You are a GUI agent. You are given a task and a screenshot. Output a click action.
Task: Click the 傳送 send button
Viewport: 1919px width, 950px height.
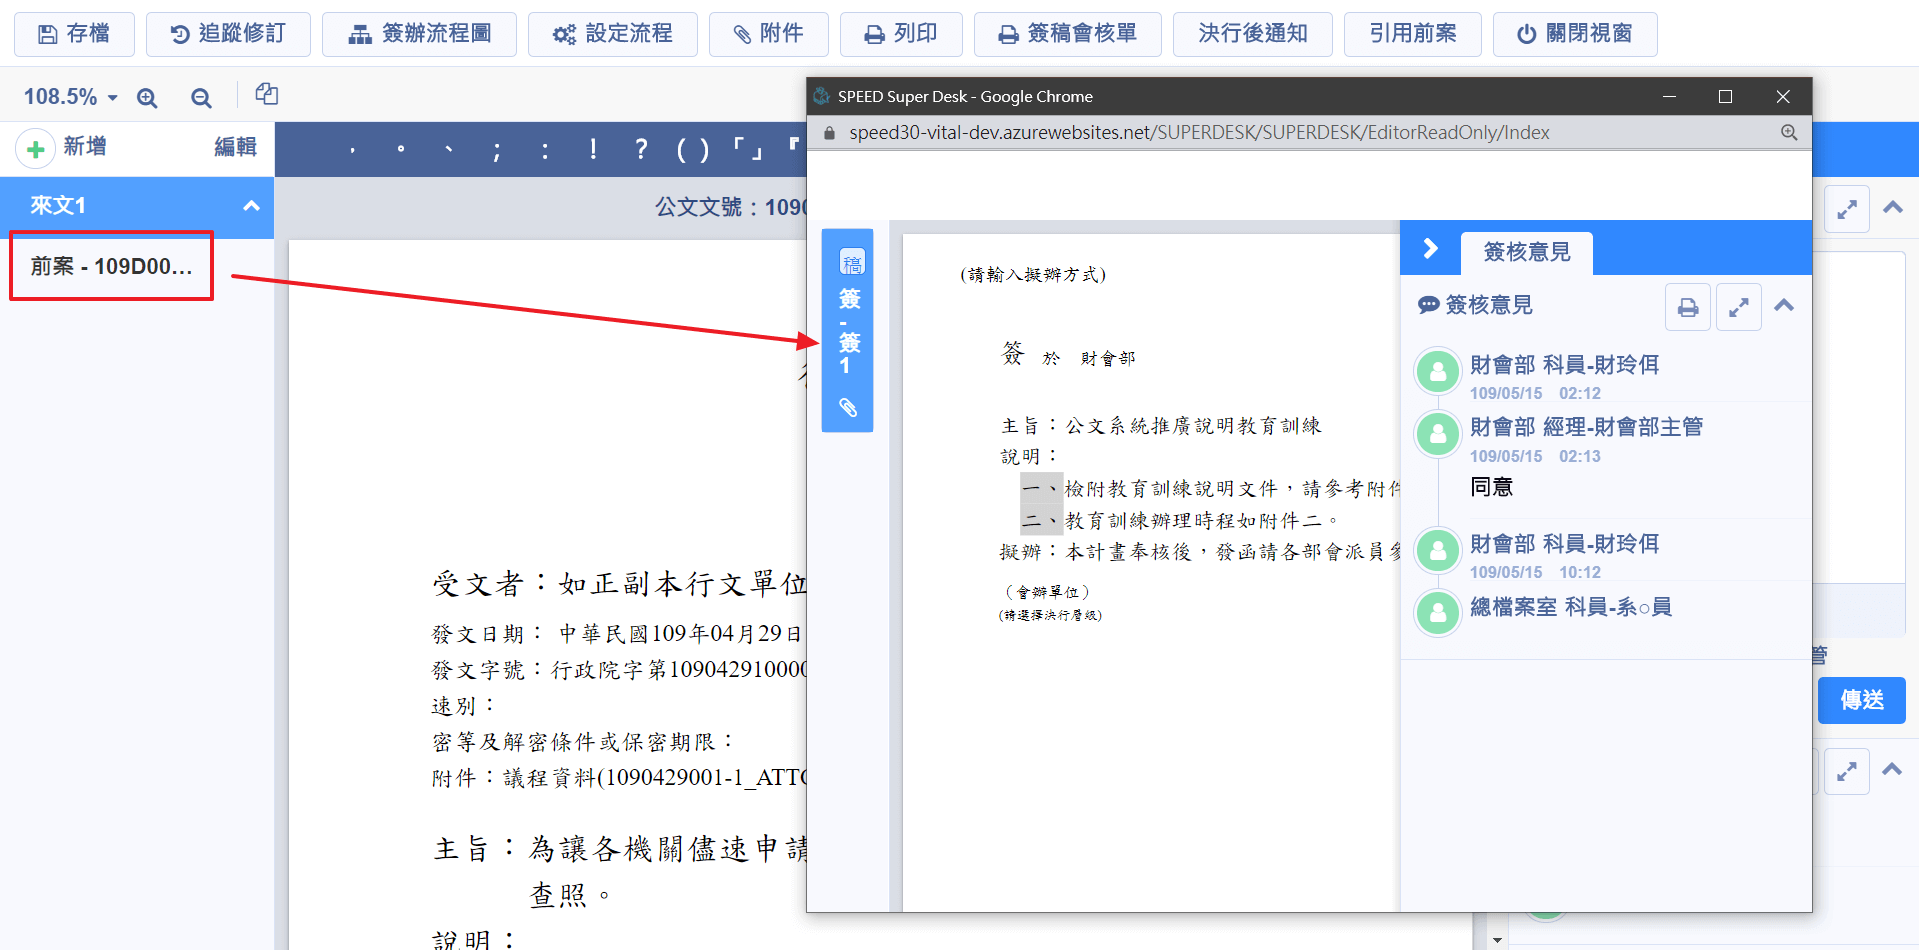pyautogui.click(x=1861, y=700)
